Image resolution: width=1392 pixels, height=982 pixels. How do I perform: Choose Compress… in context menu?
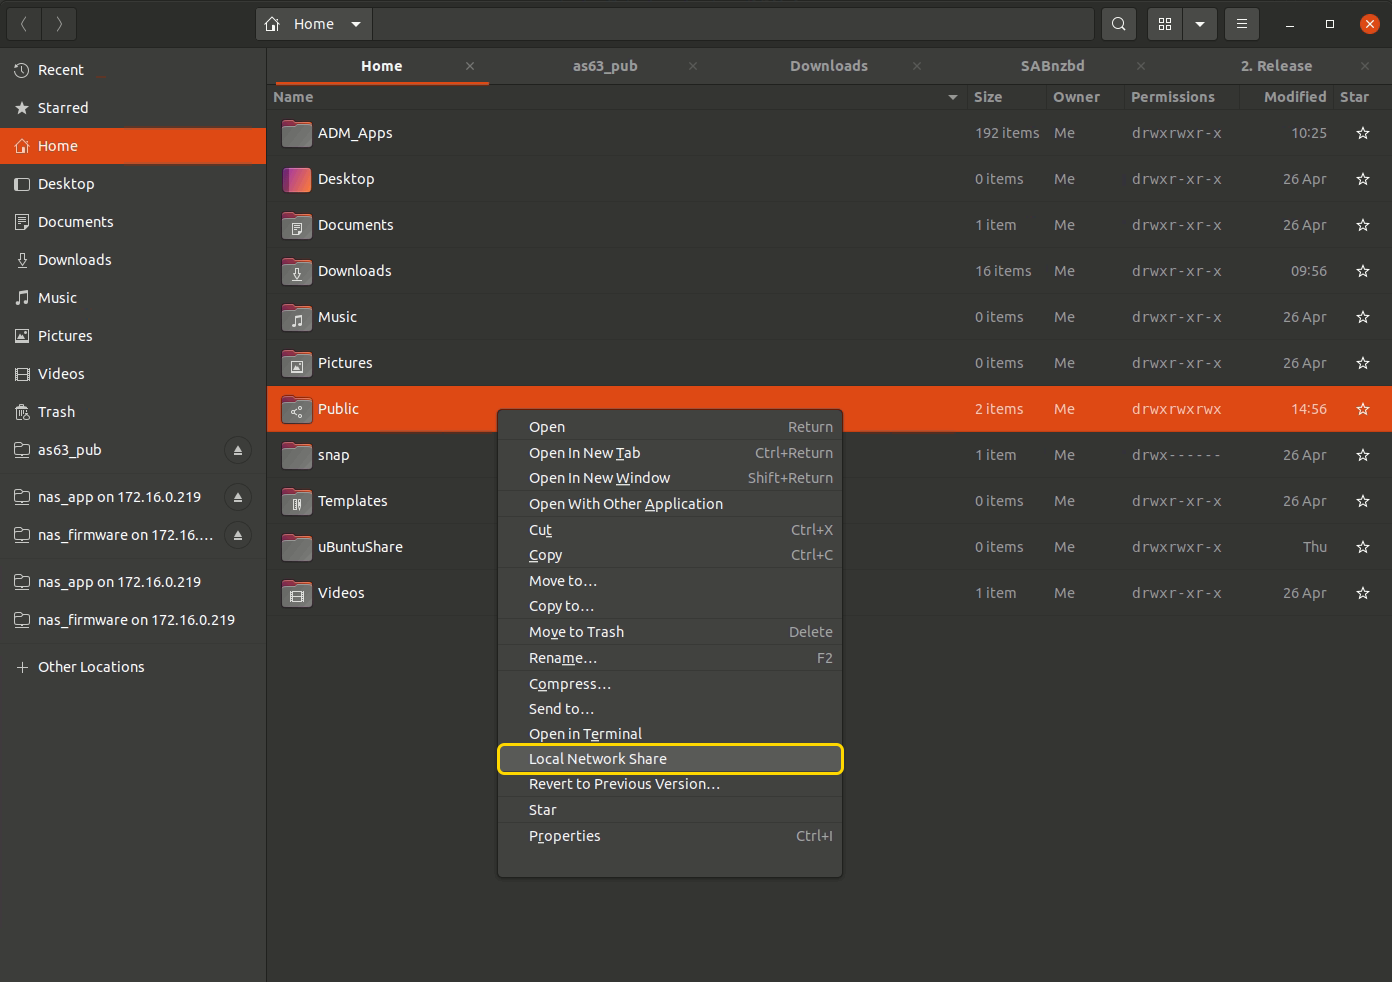(x=670, y=684)
